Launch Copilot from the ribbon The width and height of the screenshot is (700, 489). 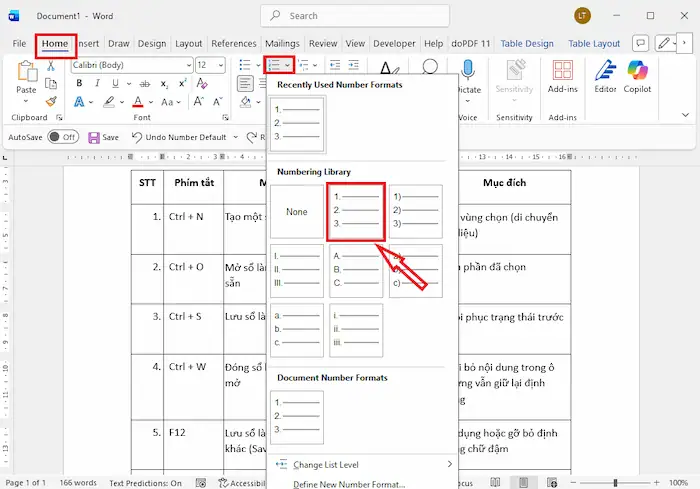tap(638, 76)
